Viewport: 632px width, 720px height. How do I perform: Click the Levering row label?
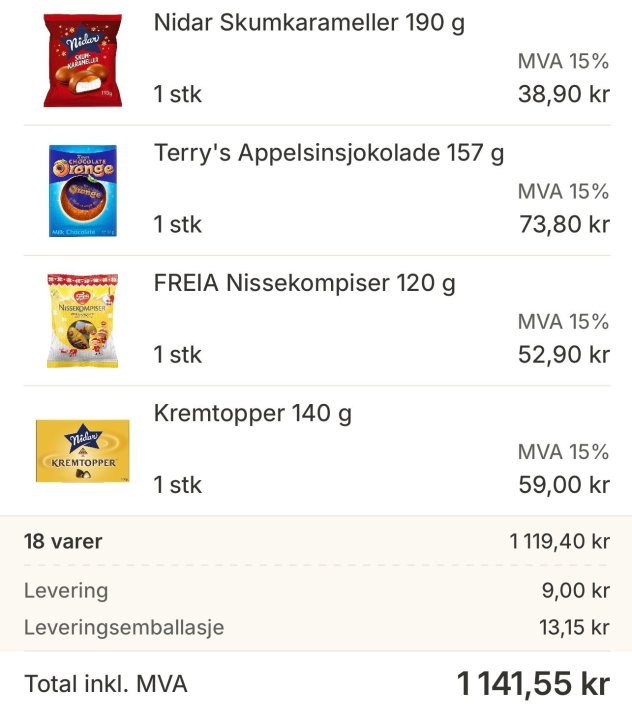[66, 590]
